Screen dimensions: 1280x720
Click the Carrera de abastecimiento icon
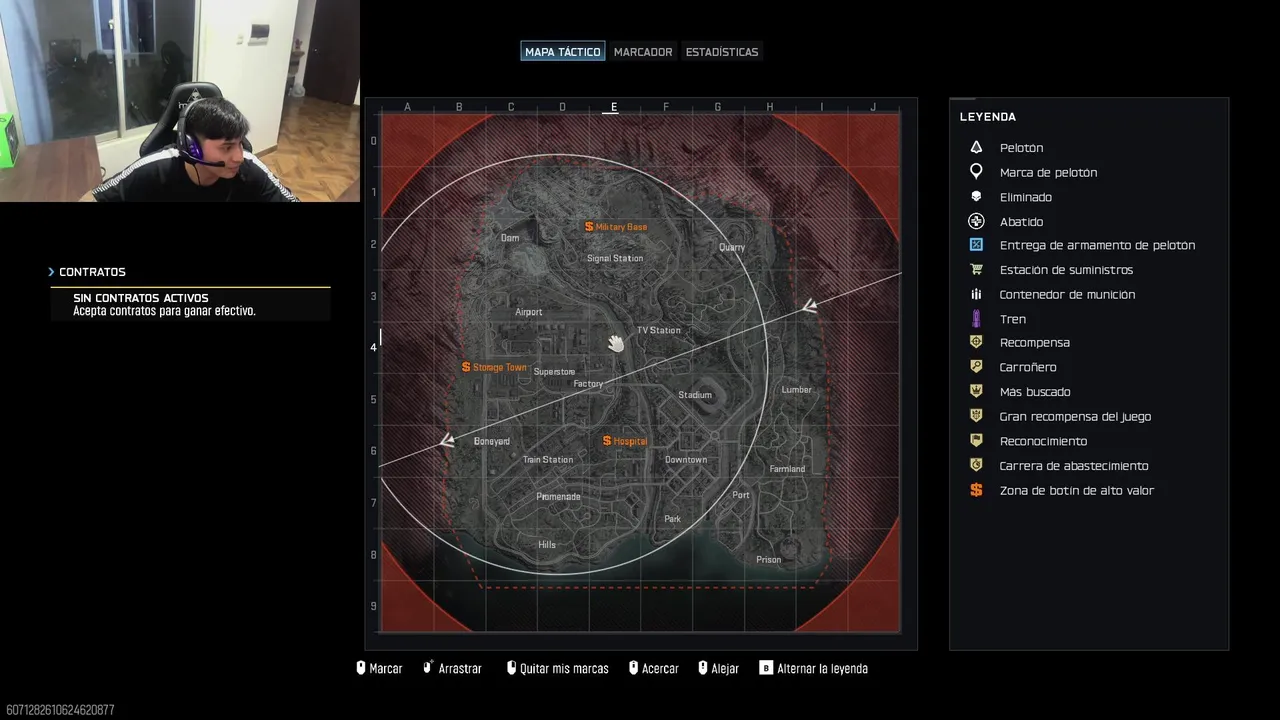pyautogui.click(x=977, y=465)
